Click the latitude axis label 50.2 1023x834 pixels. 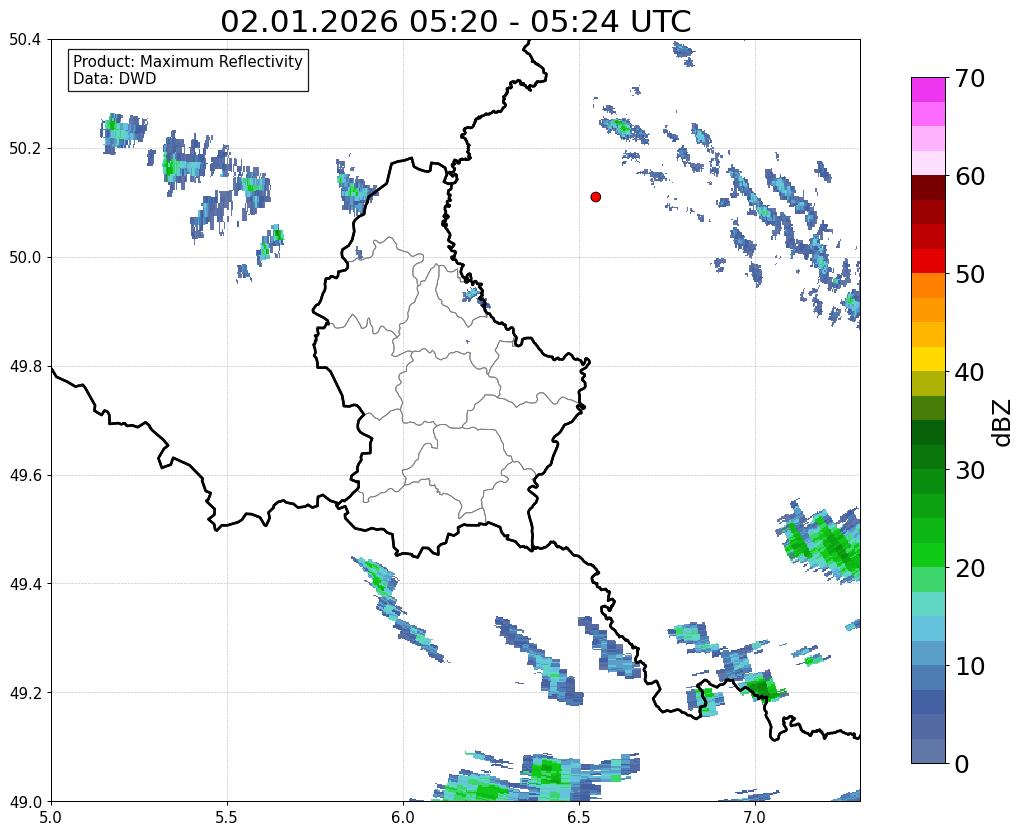pyautogui.click(x=25, y=149)
